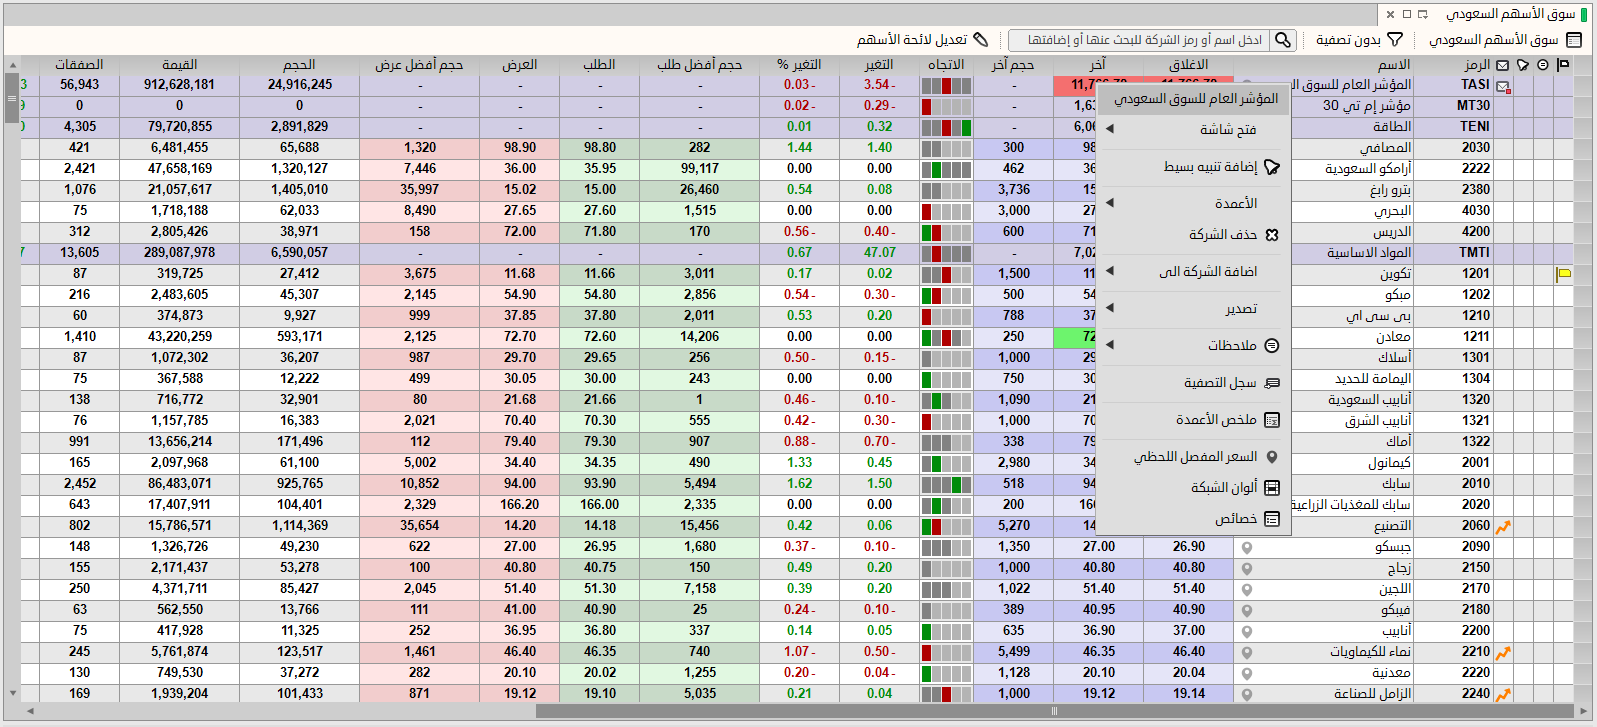This screenshot has width=1597, height=727.
Task: Click the envelope column header icon
Action: coord(1503,65)
